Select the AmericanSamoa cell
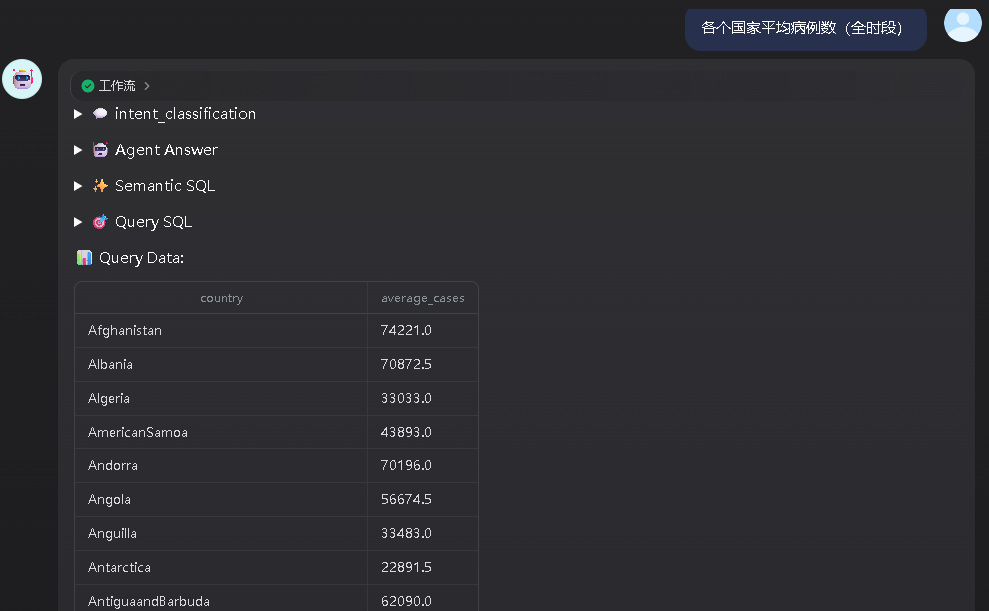This screenshot has height=611, width=989. 221,432
